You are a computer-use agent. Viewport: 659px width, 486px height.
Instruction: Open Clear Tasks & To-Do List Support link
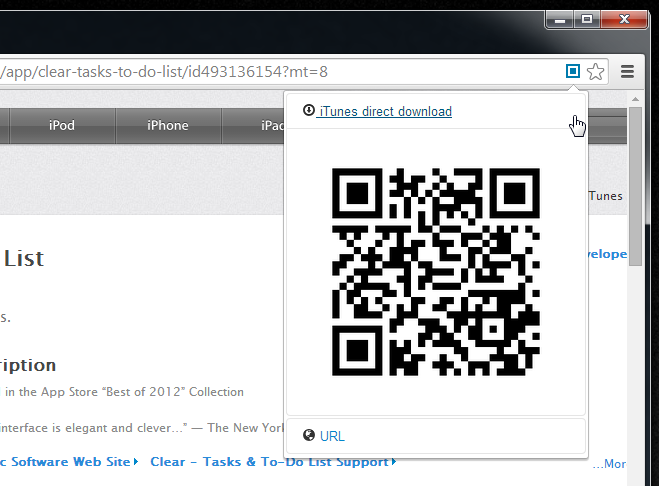tap(273, 462)
